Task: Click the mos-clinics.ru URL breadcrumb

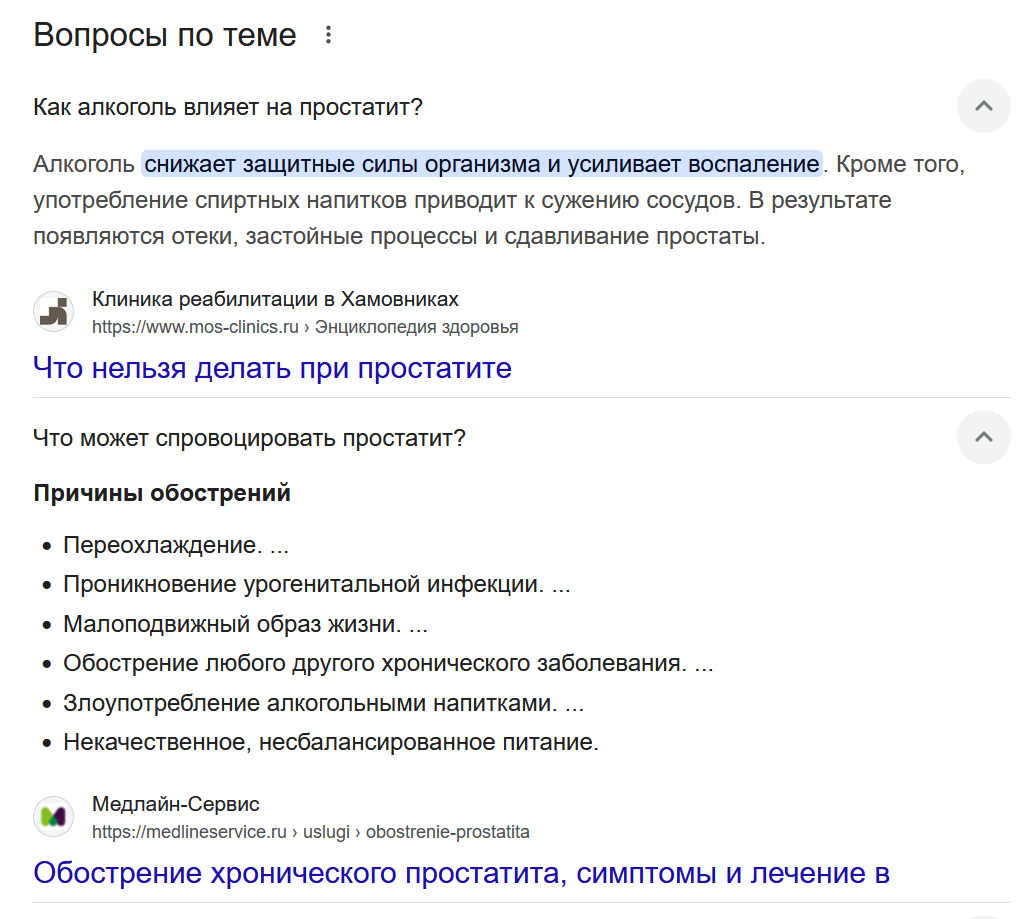Action: pyautogui.click(x=305, y=327)
